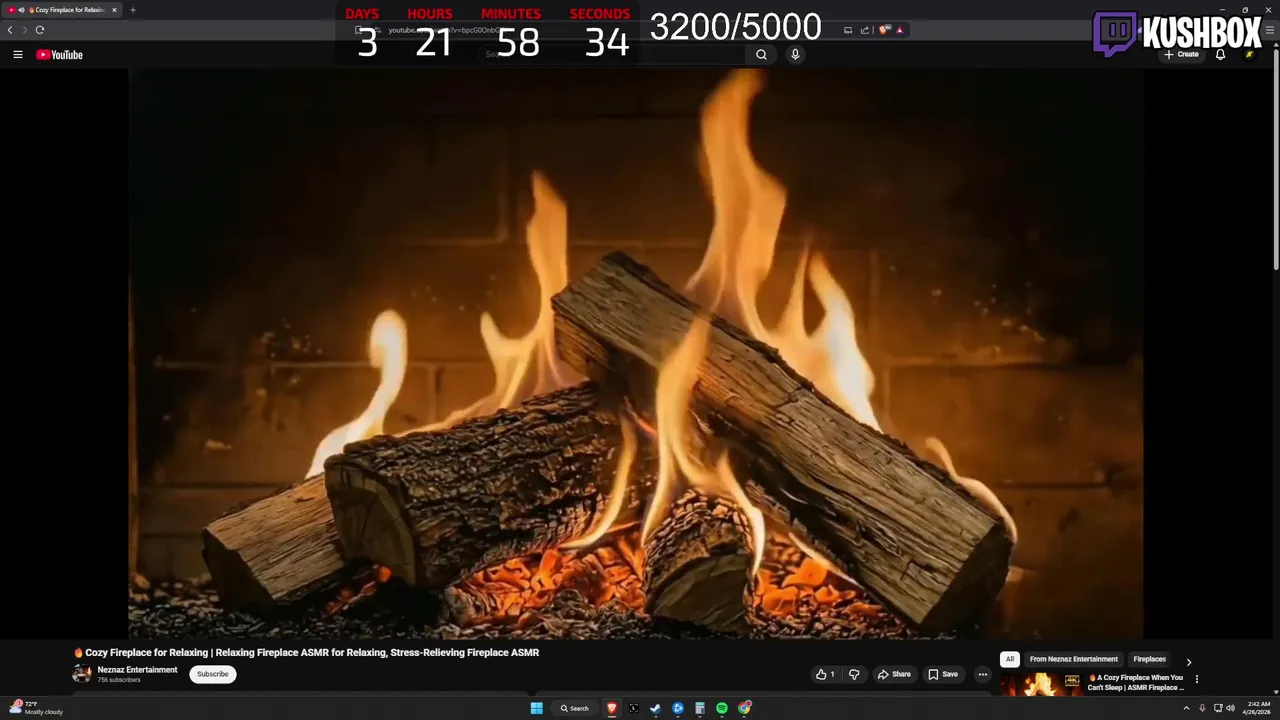
Task: Open more actions ellipsis under video
Action: point(982,674)
